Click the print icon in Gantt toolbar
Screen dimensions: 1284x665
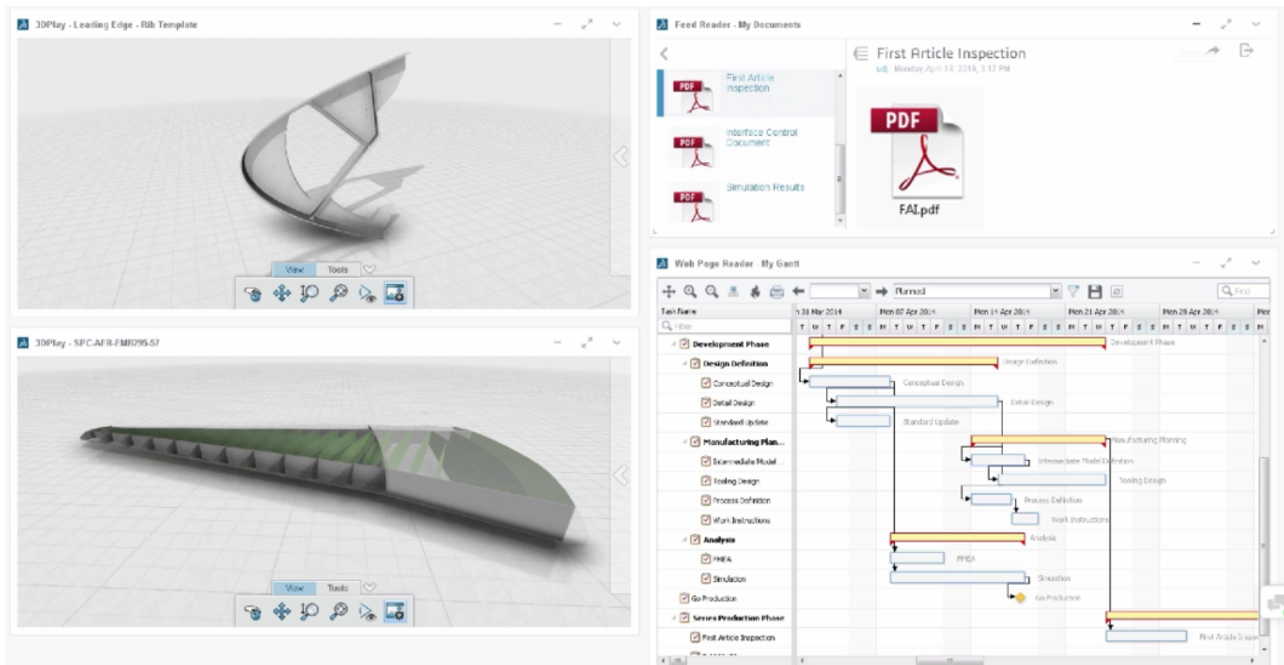point(777,291)
